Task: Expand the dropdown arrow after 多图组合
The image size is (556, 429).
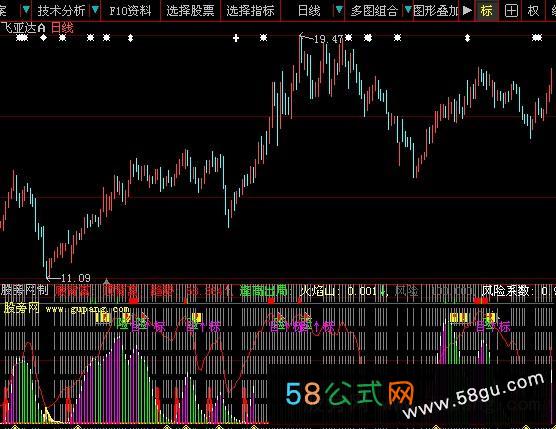Action: click(x=408, y=10)
